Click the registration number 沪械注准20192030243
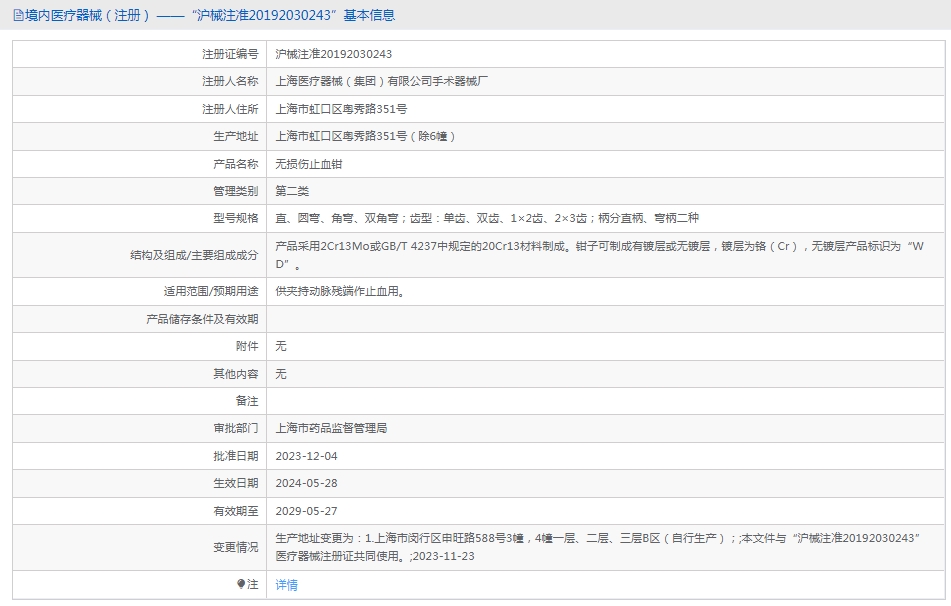This screenshot has height=606, width=951. pos(334,54)
